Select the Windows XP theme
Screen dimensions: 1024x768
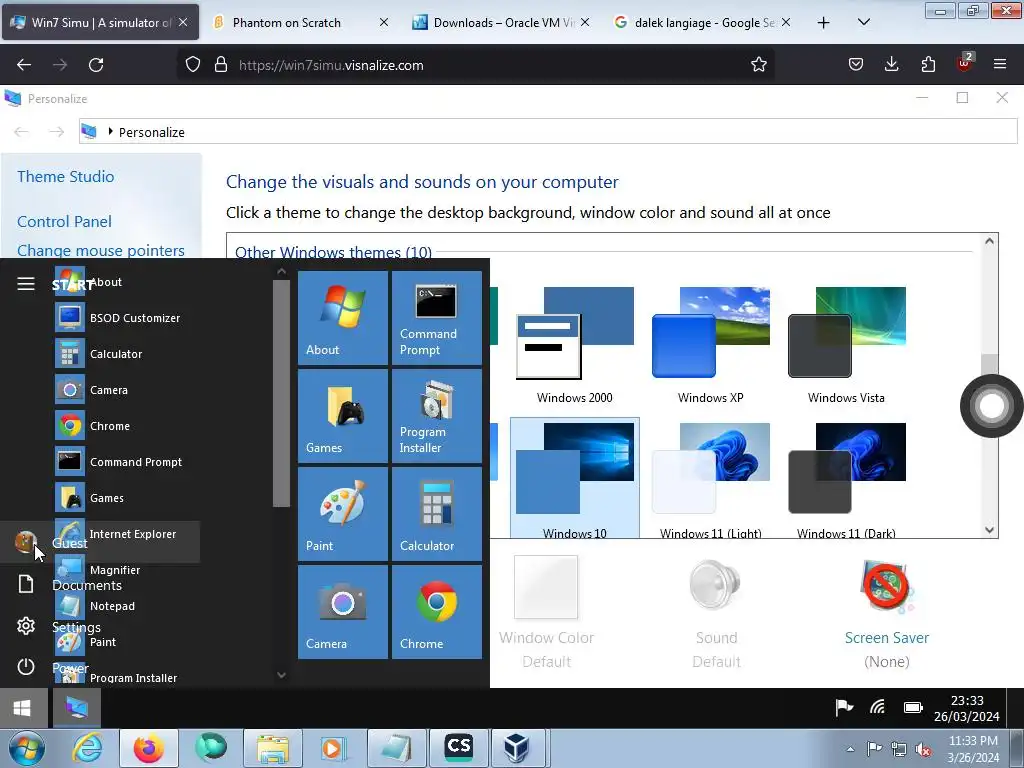711,346
